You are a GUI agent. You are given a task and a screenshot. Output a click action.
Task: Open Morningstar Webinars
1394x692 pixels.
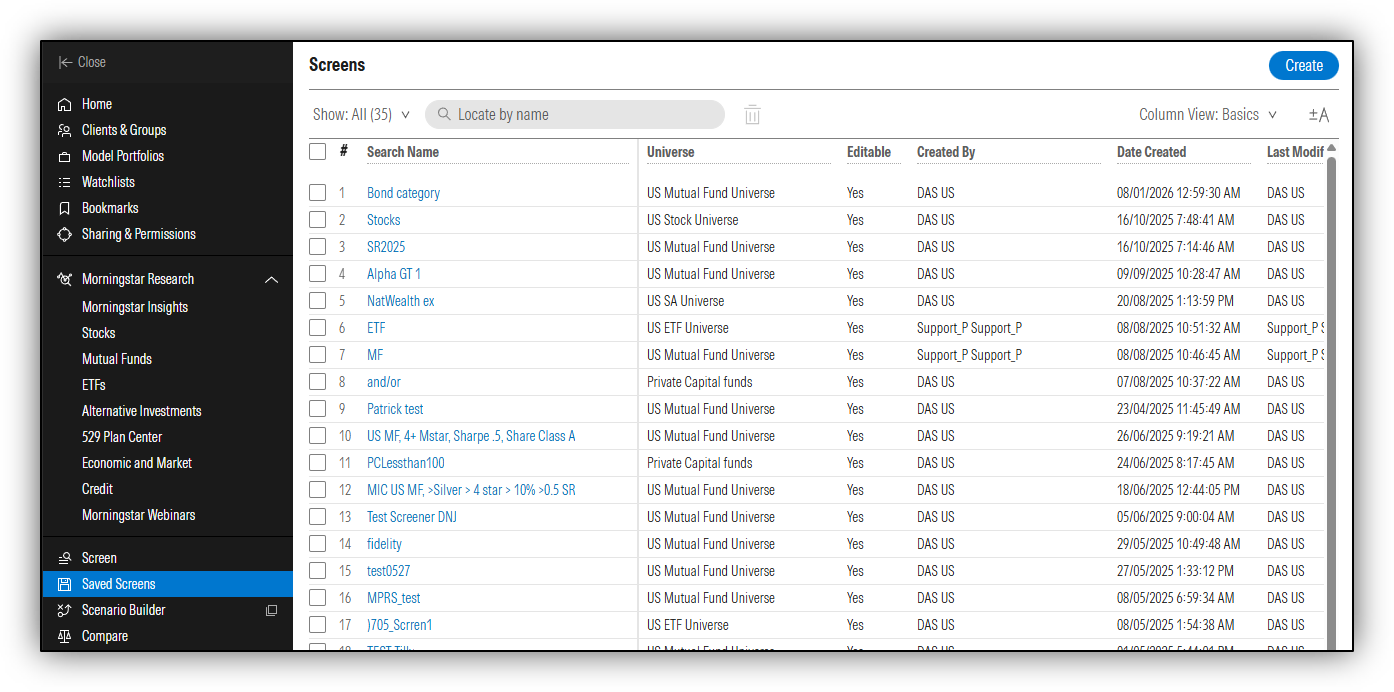139,515
